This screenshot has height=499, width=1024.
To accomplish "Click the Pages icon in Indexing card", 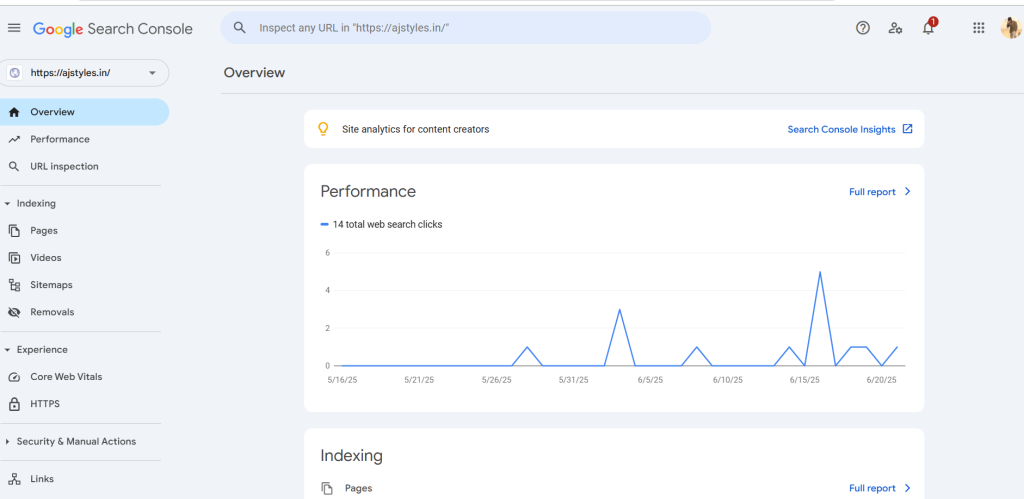I will [327, 488].
